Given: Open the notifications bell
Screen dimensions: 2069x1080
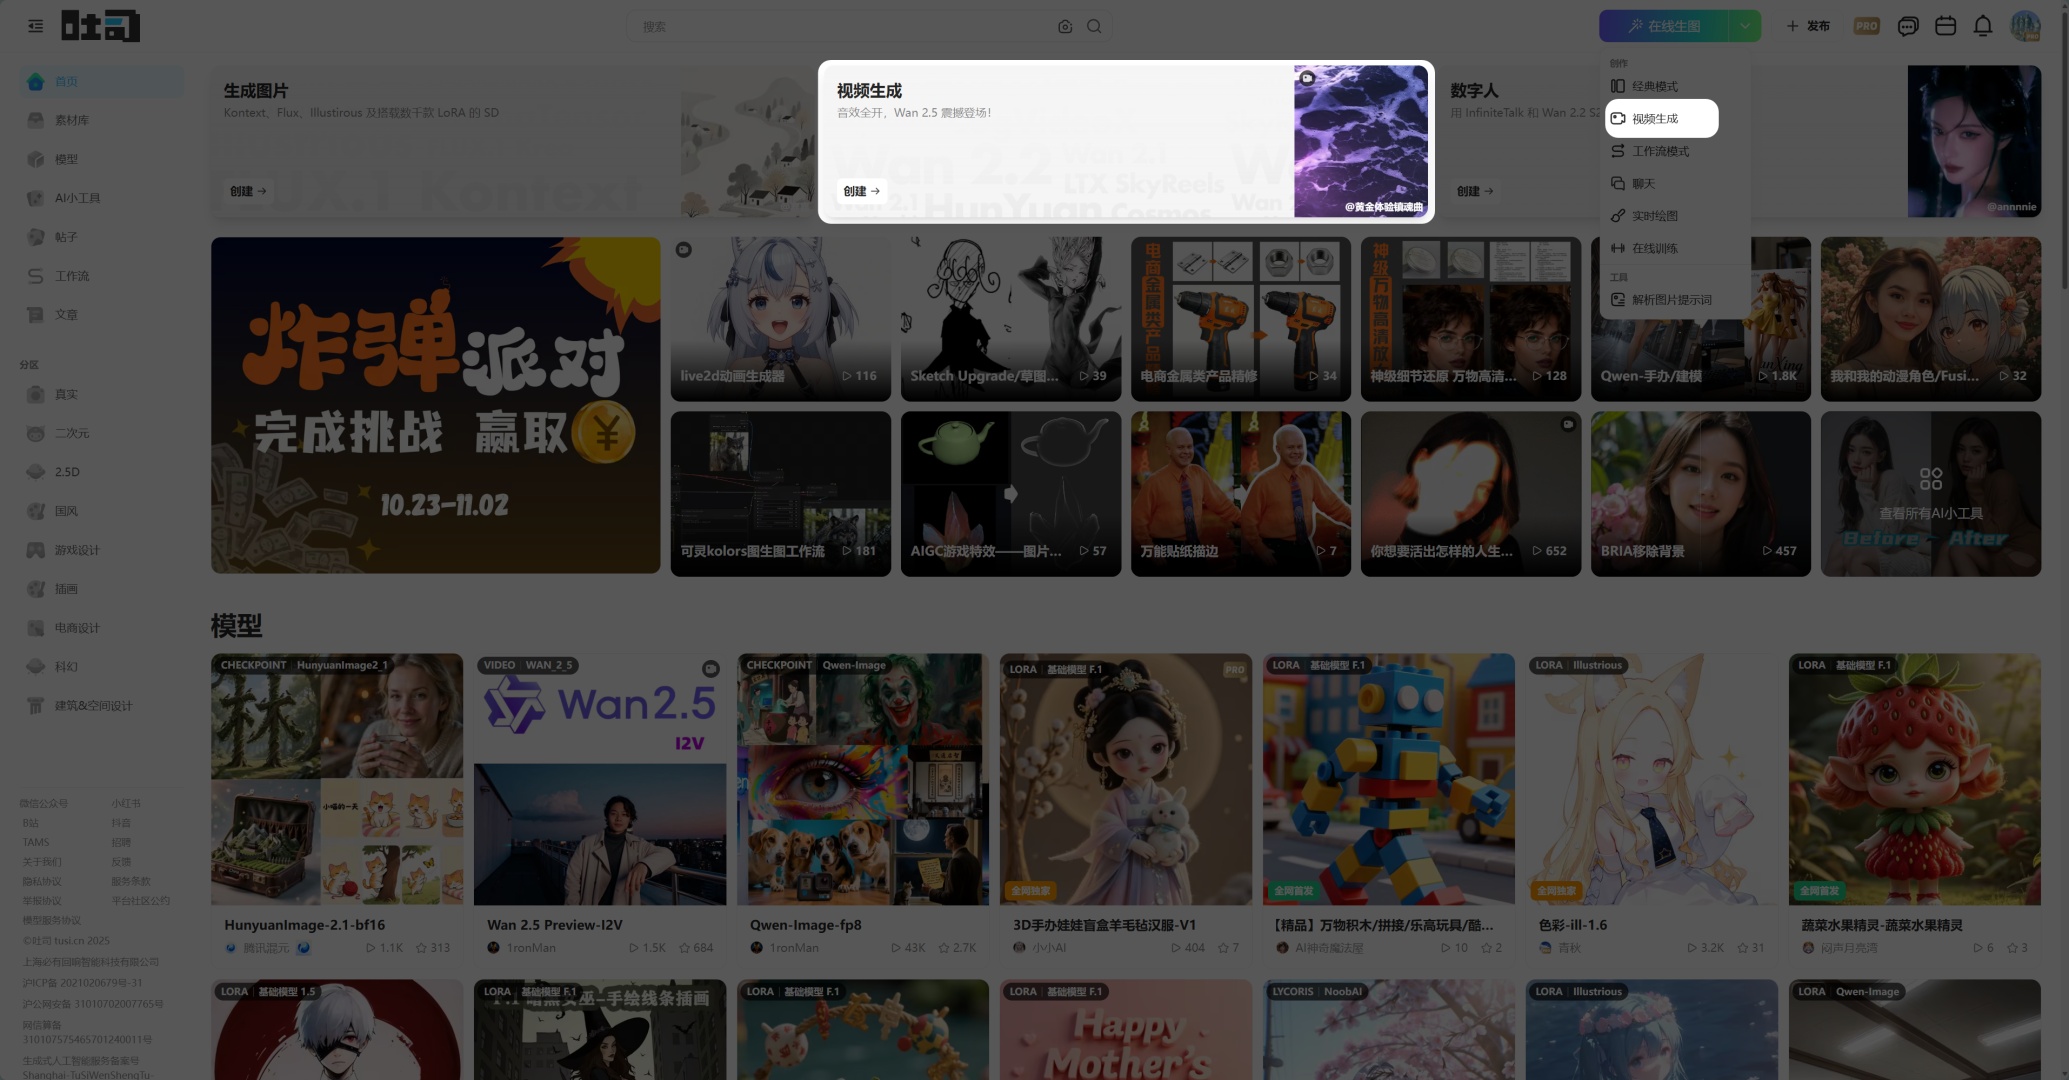Looking at the screenshot, I should (1983, 27).
